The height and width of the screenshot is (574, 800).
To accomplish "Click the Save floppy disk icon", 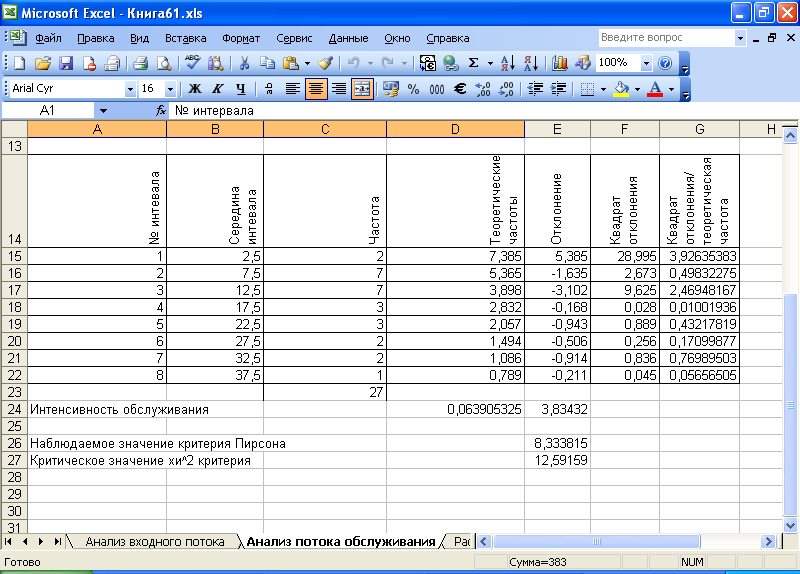I will pos(66,63).
